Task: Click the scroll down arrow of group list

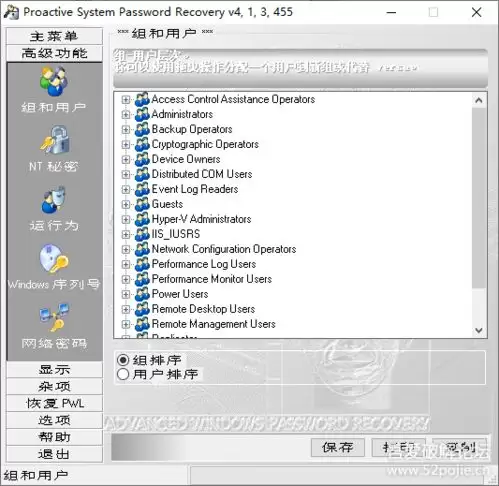Action: tap(479, 330)
